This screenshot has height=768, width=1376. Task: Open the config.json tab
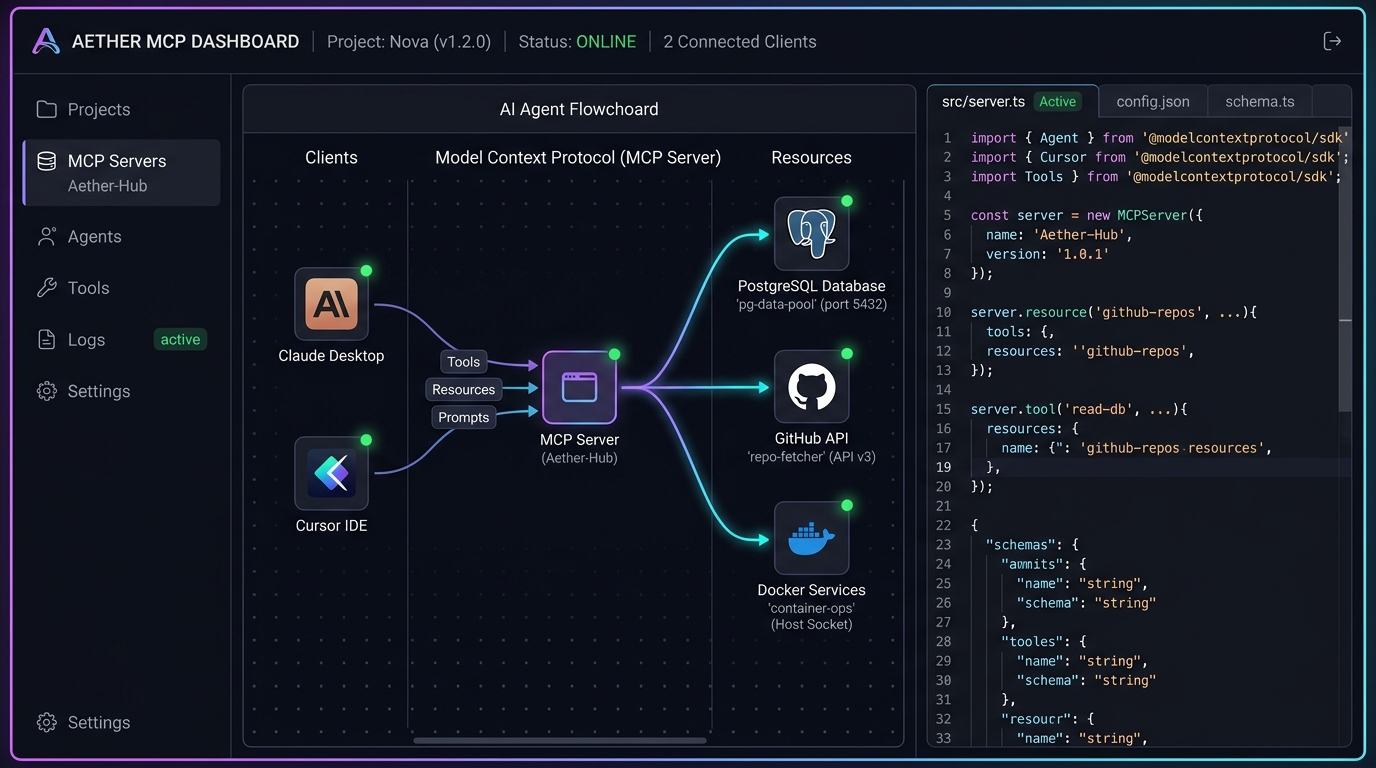coord(1153,102)
